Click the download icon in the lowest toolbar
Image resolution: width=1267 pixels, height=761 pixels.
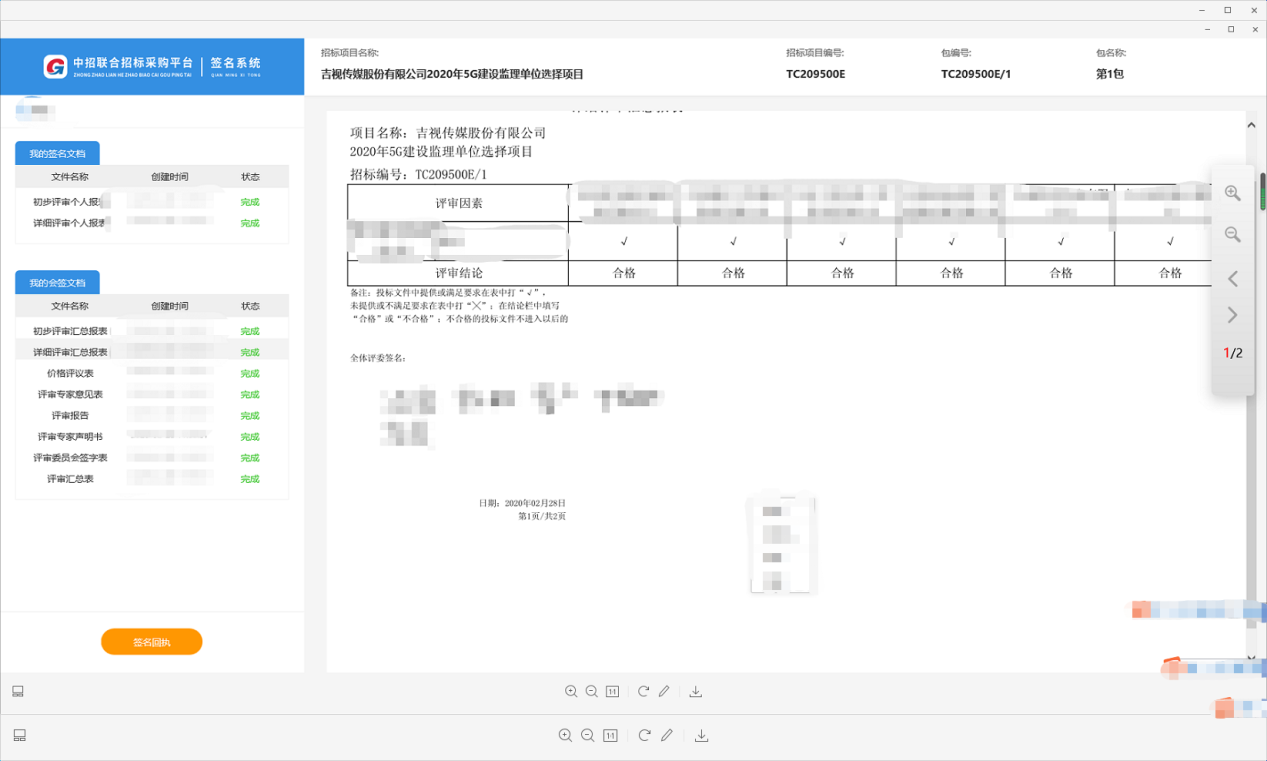pyautogui.click(x=701, y=736)
